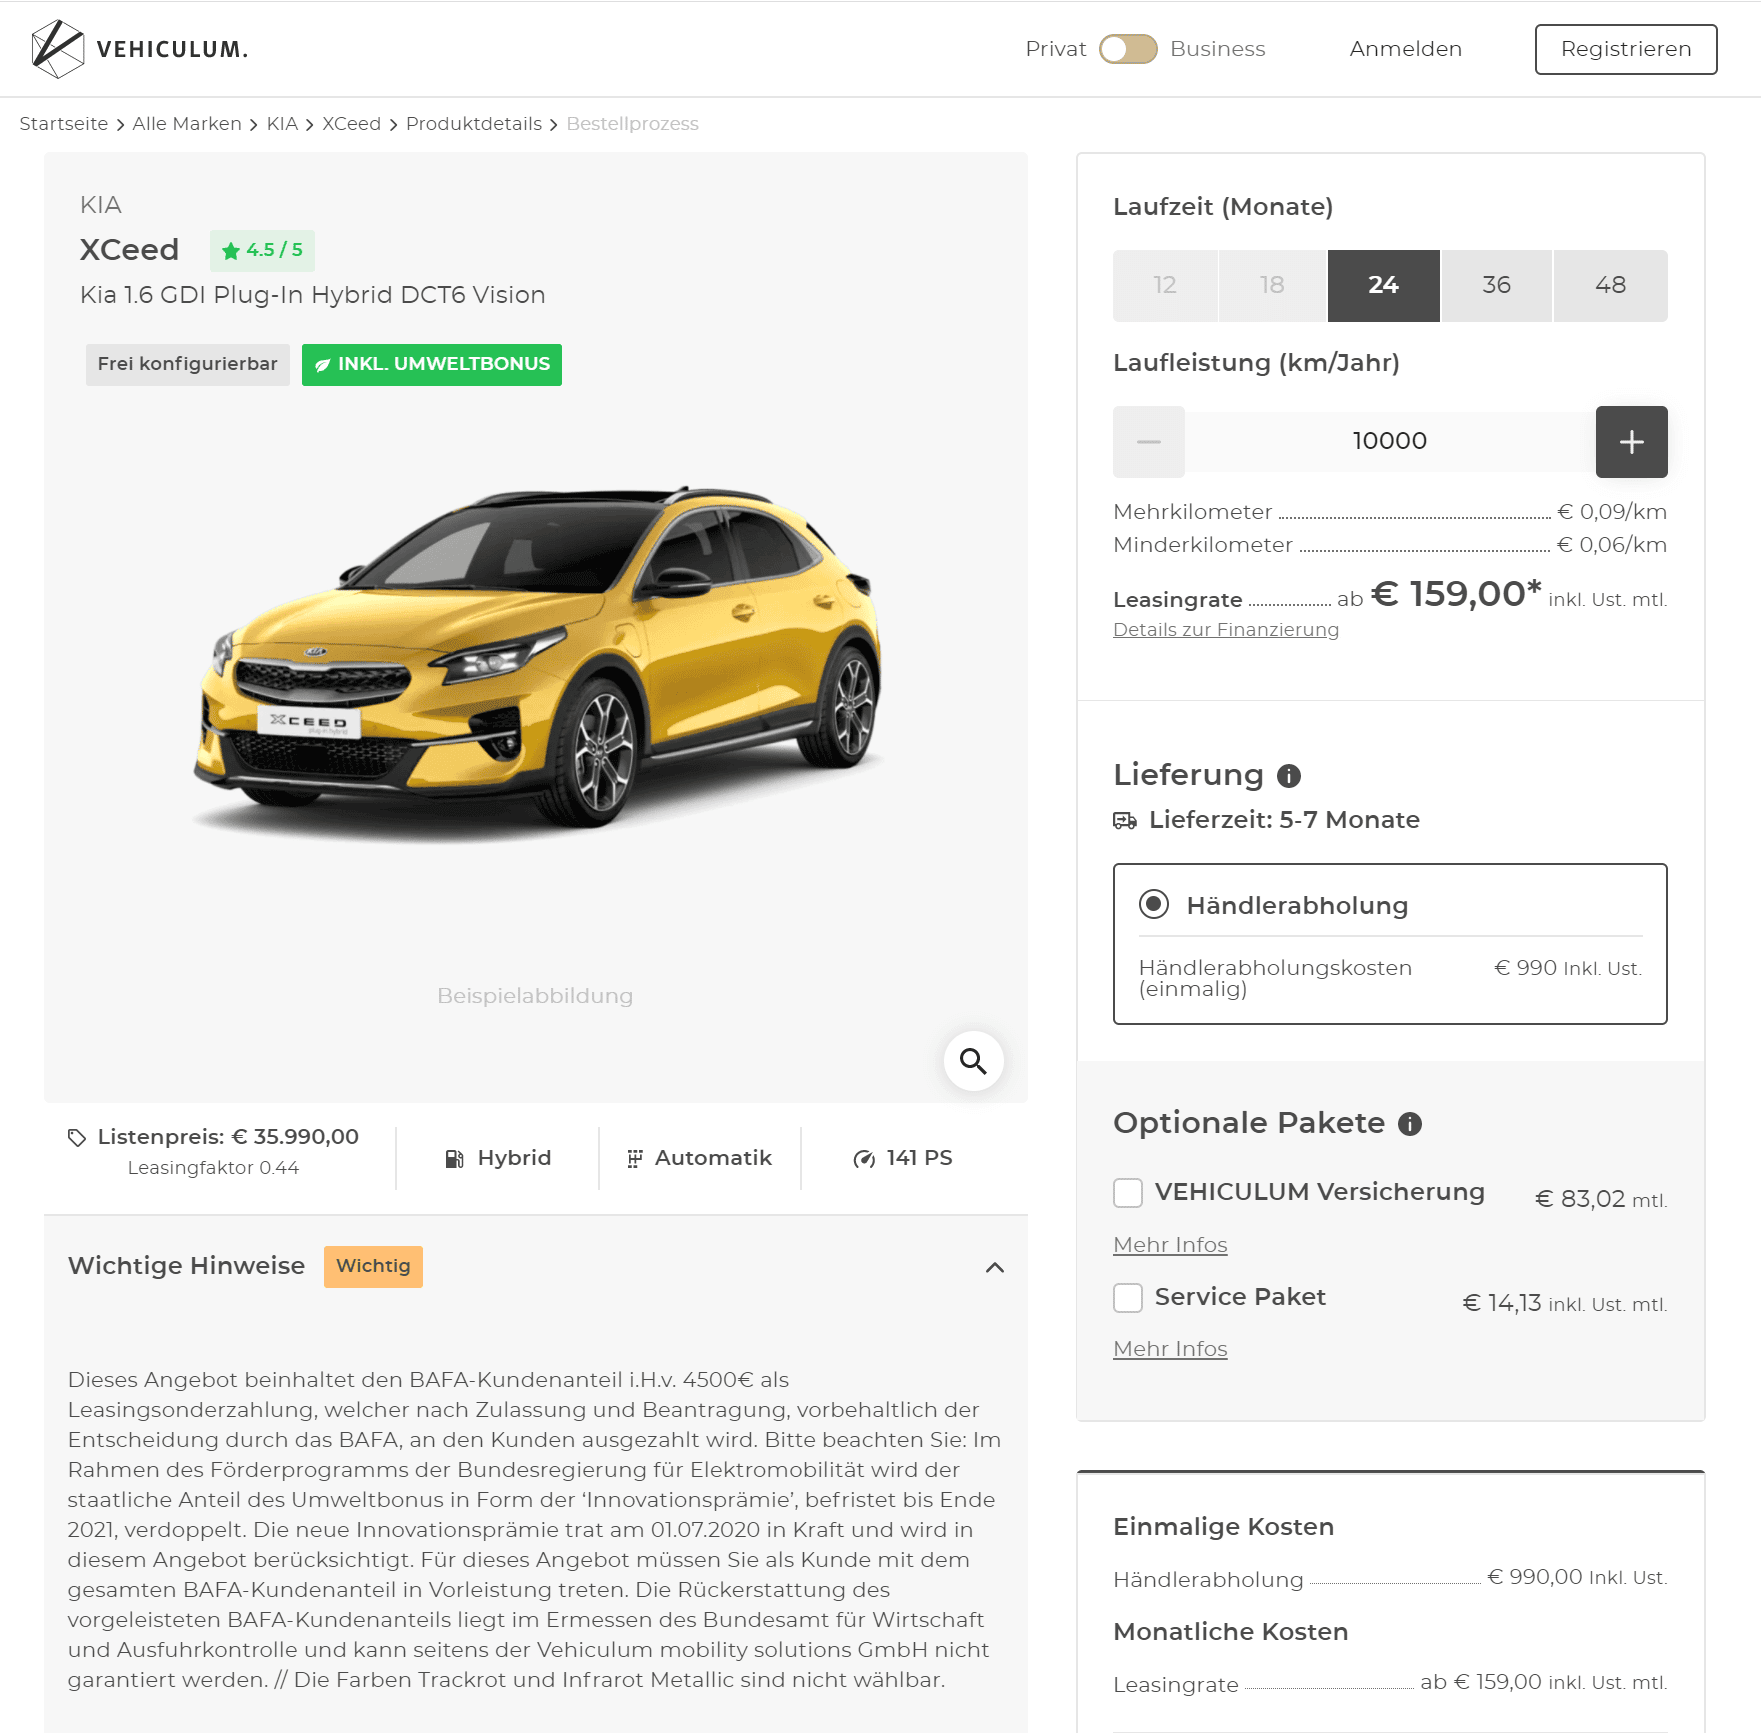Open Details zur Finanzierung link
Viewport: 1761px width, 1733px height.
coord(1225,630)
